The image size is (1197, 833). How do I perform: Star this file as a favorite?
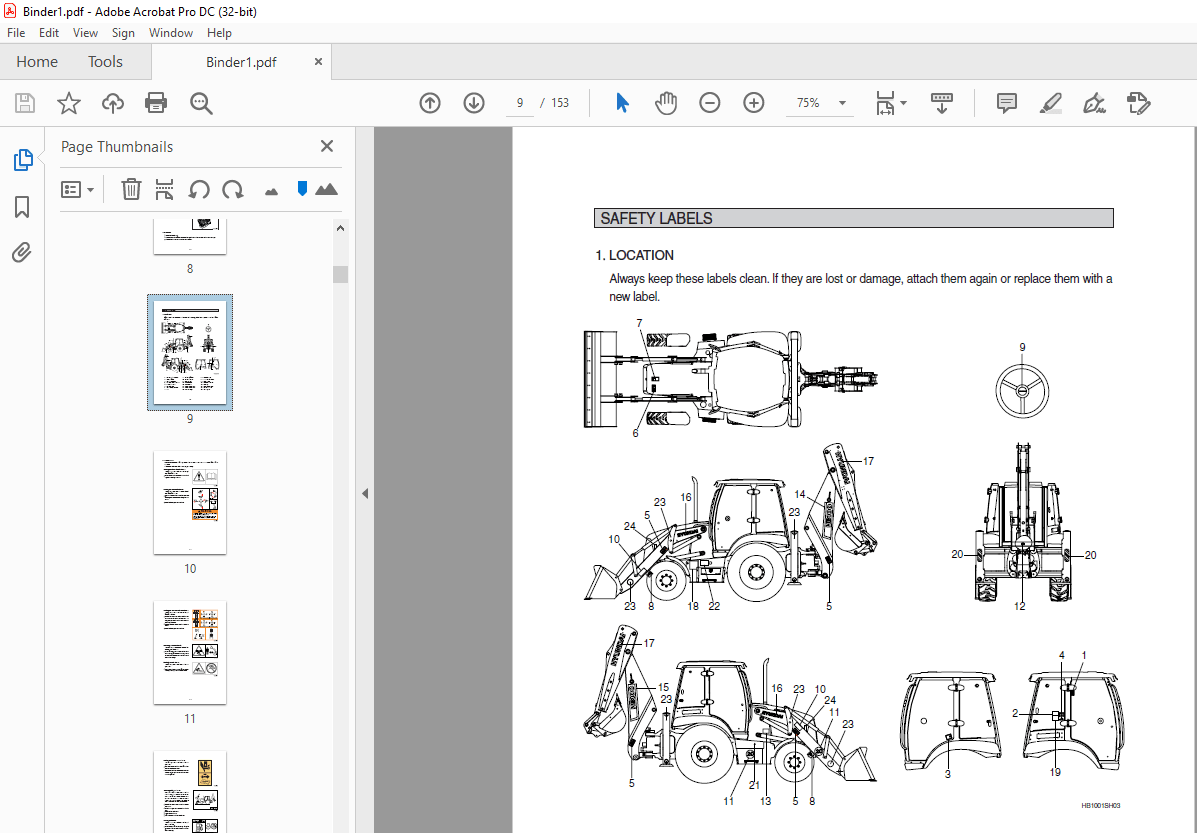click(x=68, y=102)
